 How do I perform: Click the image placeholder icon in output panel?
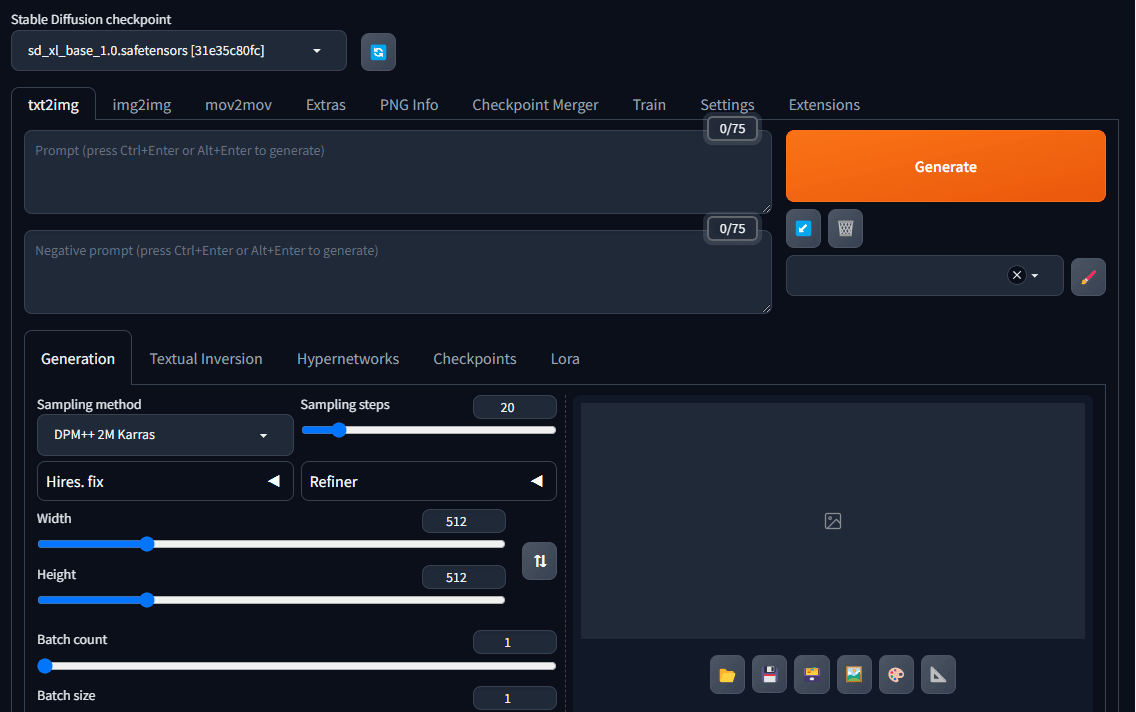[833, 521]
